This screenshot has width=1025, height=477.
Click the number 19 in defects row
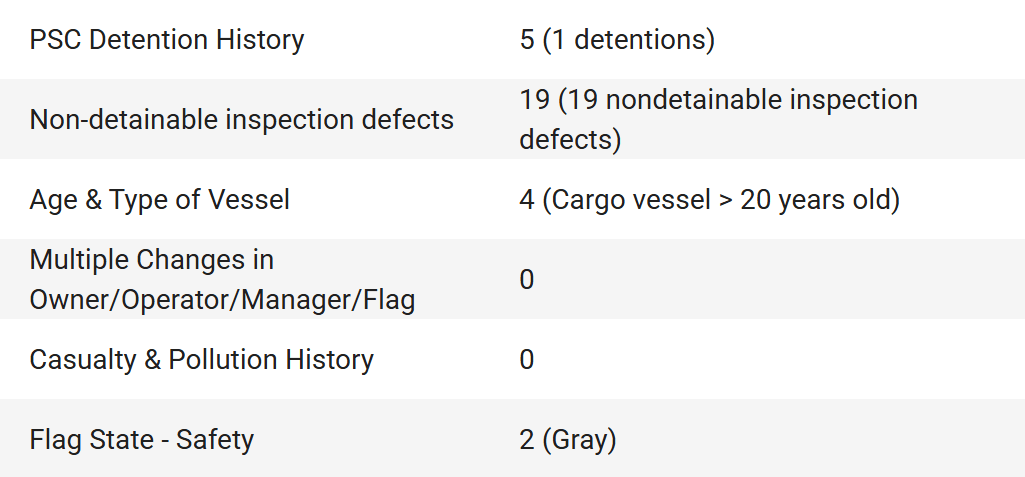[535, 100]
